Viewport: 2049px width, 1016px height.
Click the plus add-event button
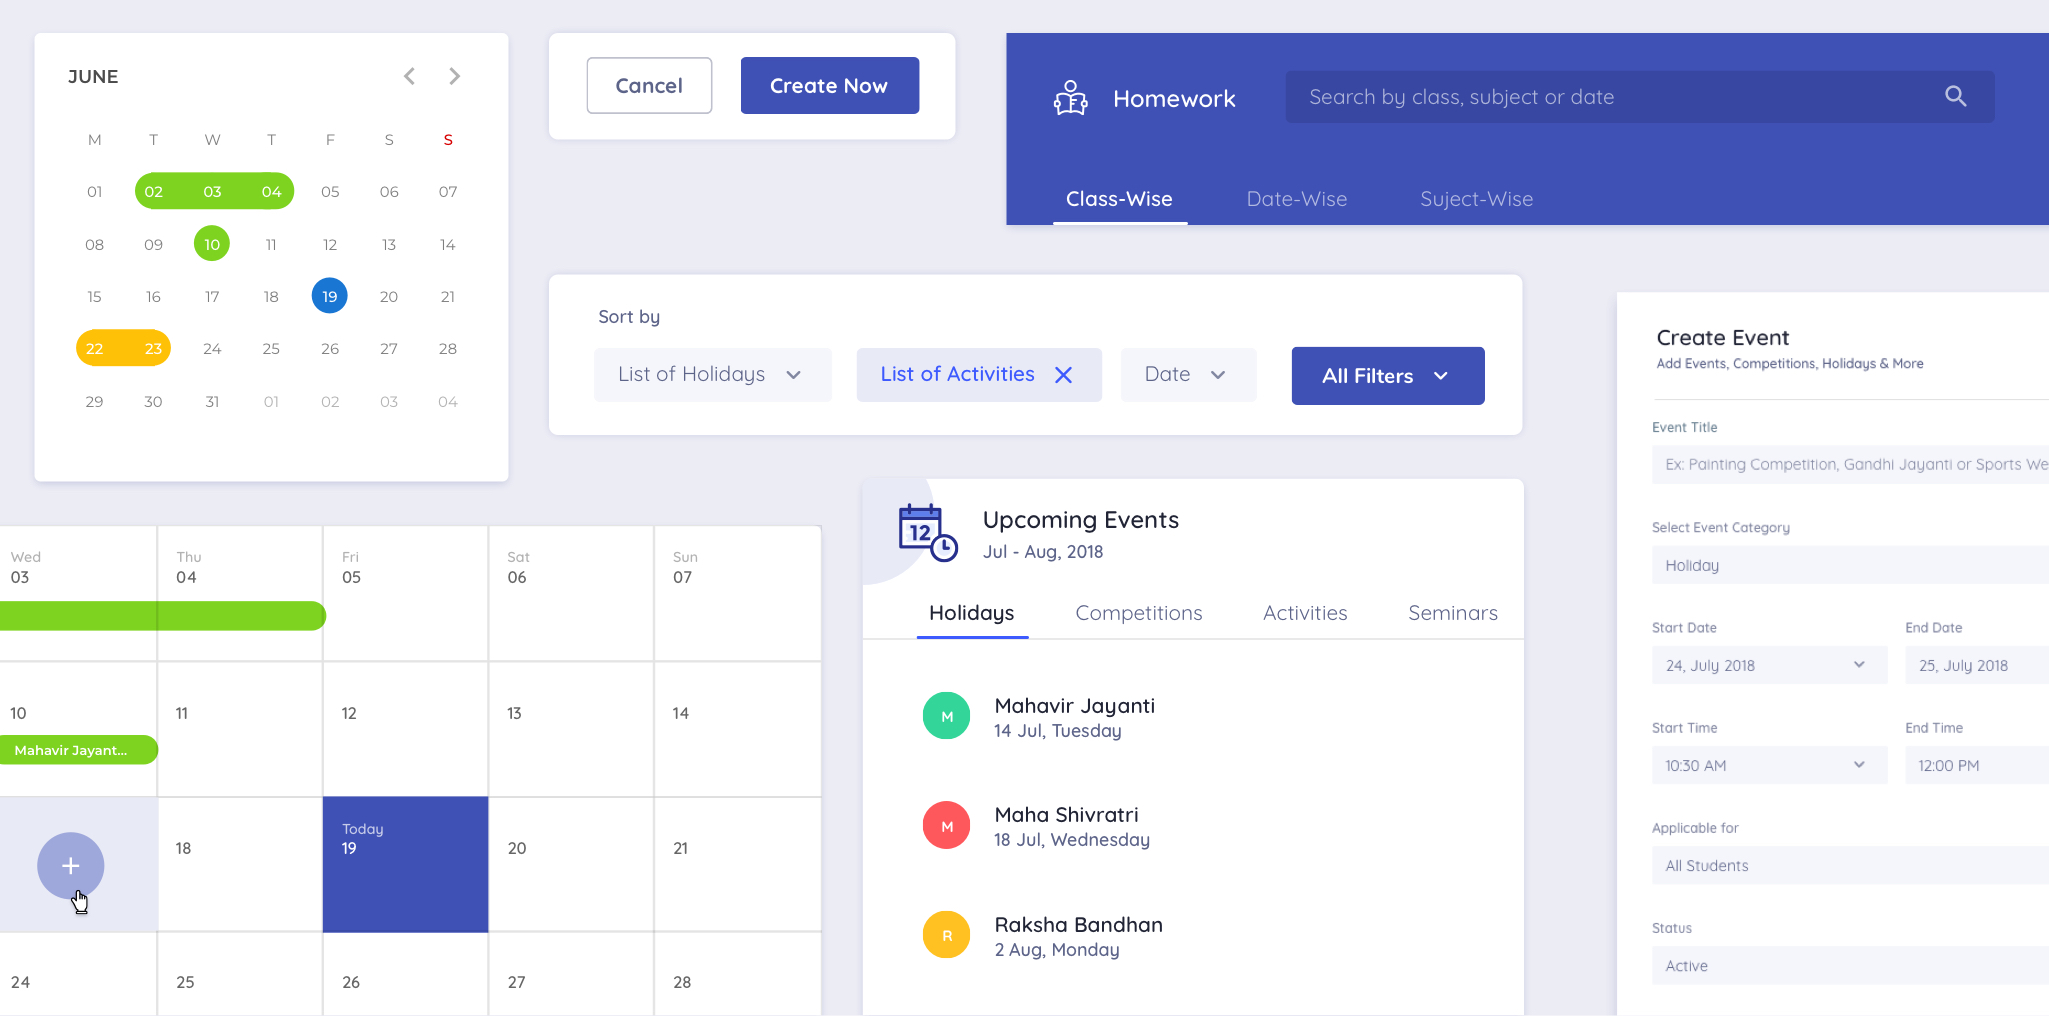pyautogui.click(x=70, y=866)
